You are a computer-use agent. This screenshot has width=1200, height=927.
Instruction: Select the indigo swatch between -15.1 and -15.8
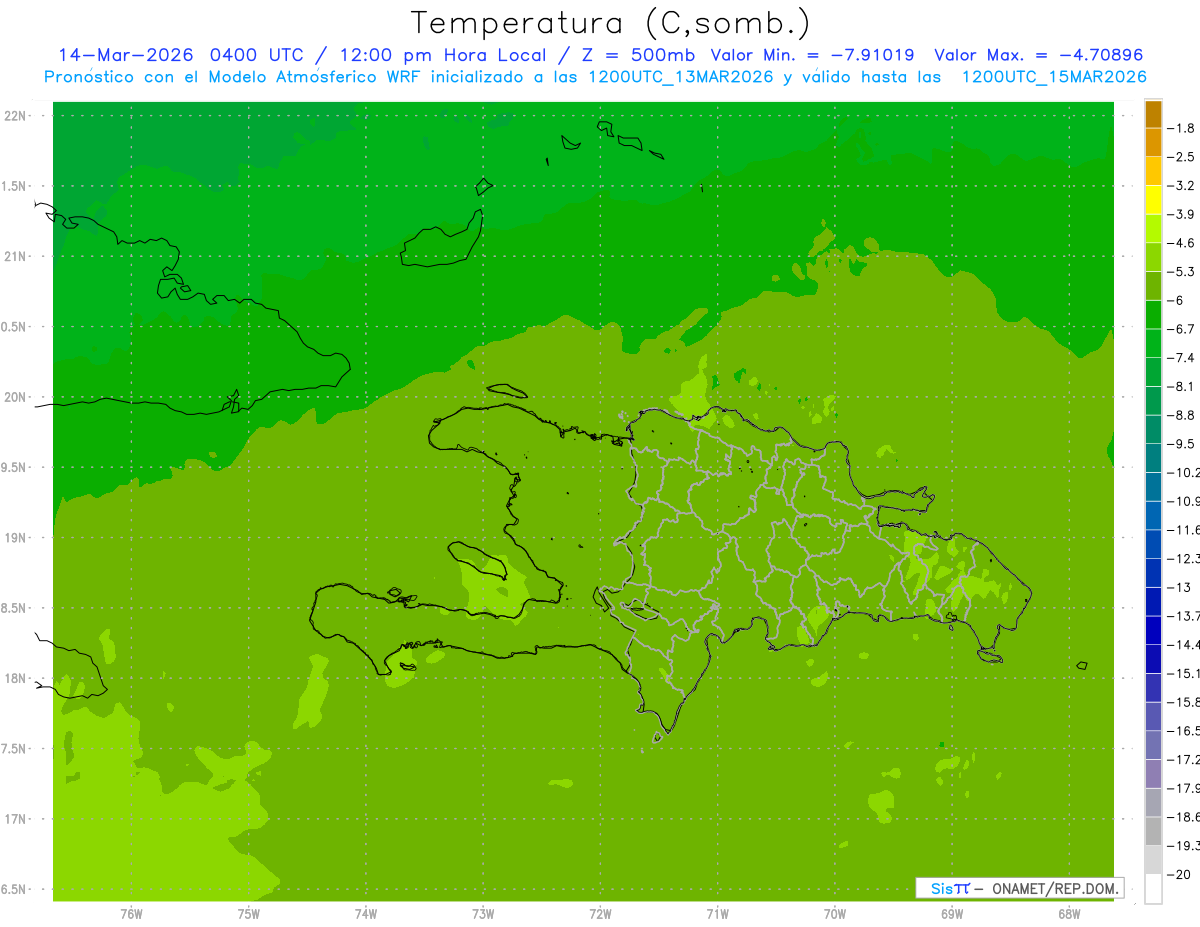[x=1153, y=687]
